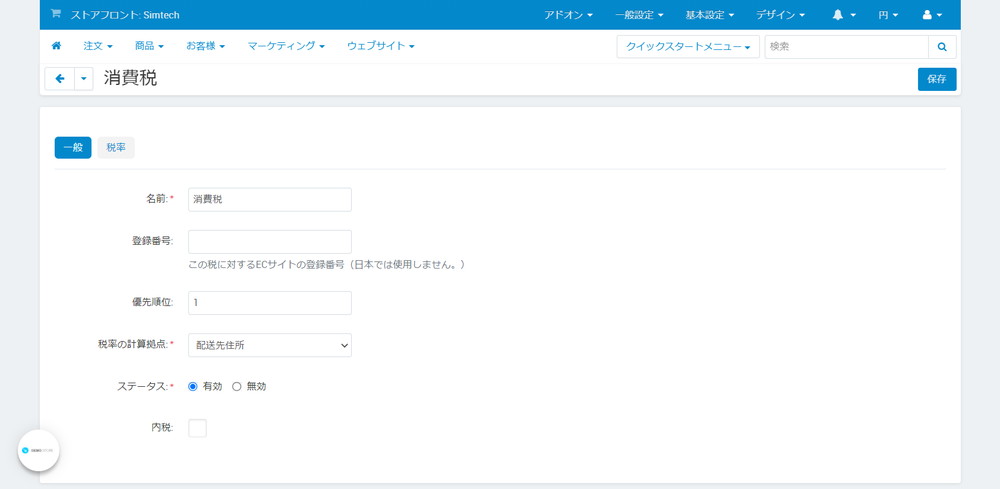Open the 税率の計算拠点 dropdown

tap(270, 346)
